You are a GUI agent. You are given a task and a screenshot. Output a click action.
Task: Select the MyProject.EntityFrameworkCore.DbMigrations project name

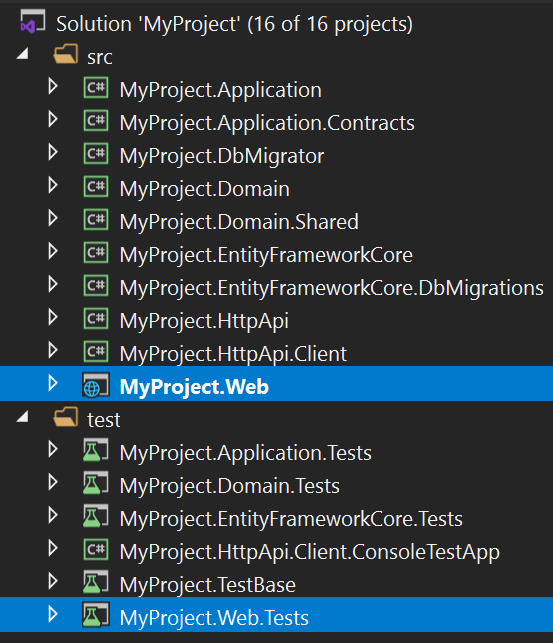(332, 288)
